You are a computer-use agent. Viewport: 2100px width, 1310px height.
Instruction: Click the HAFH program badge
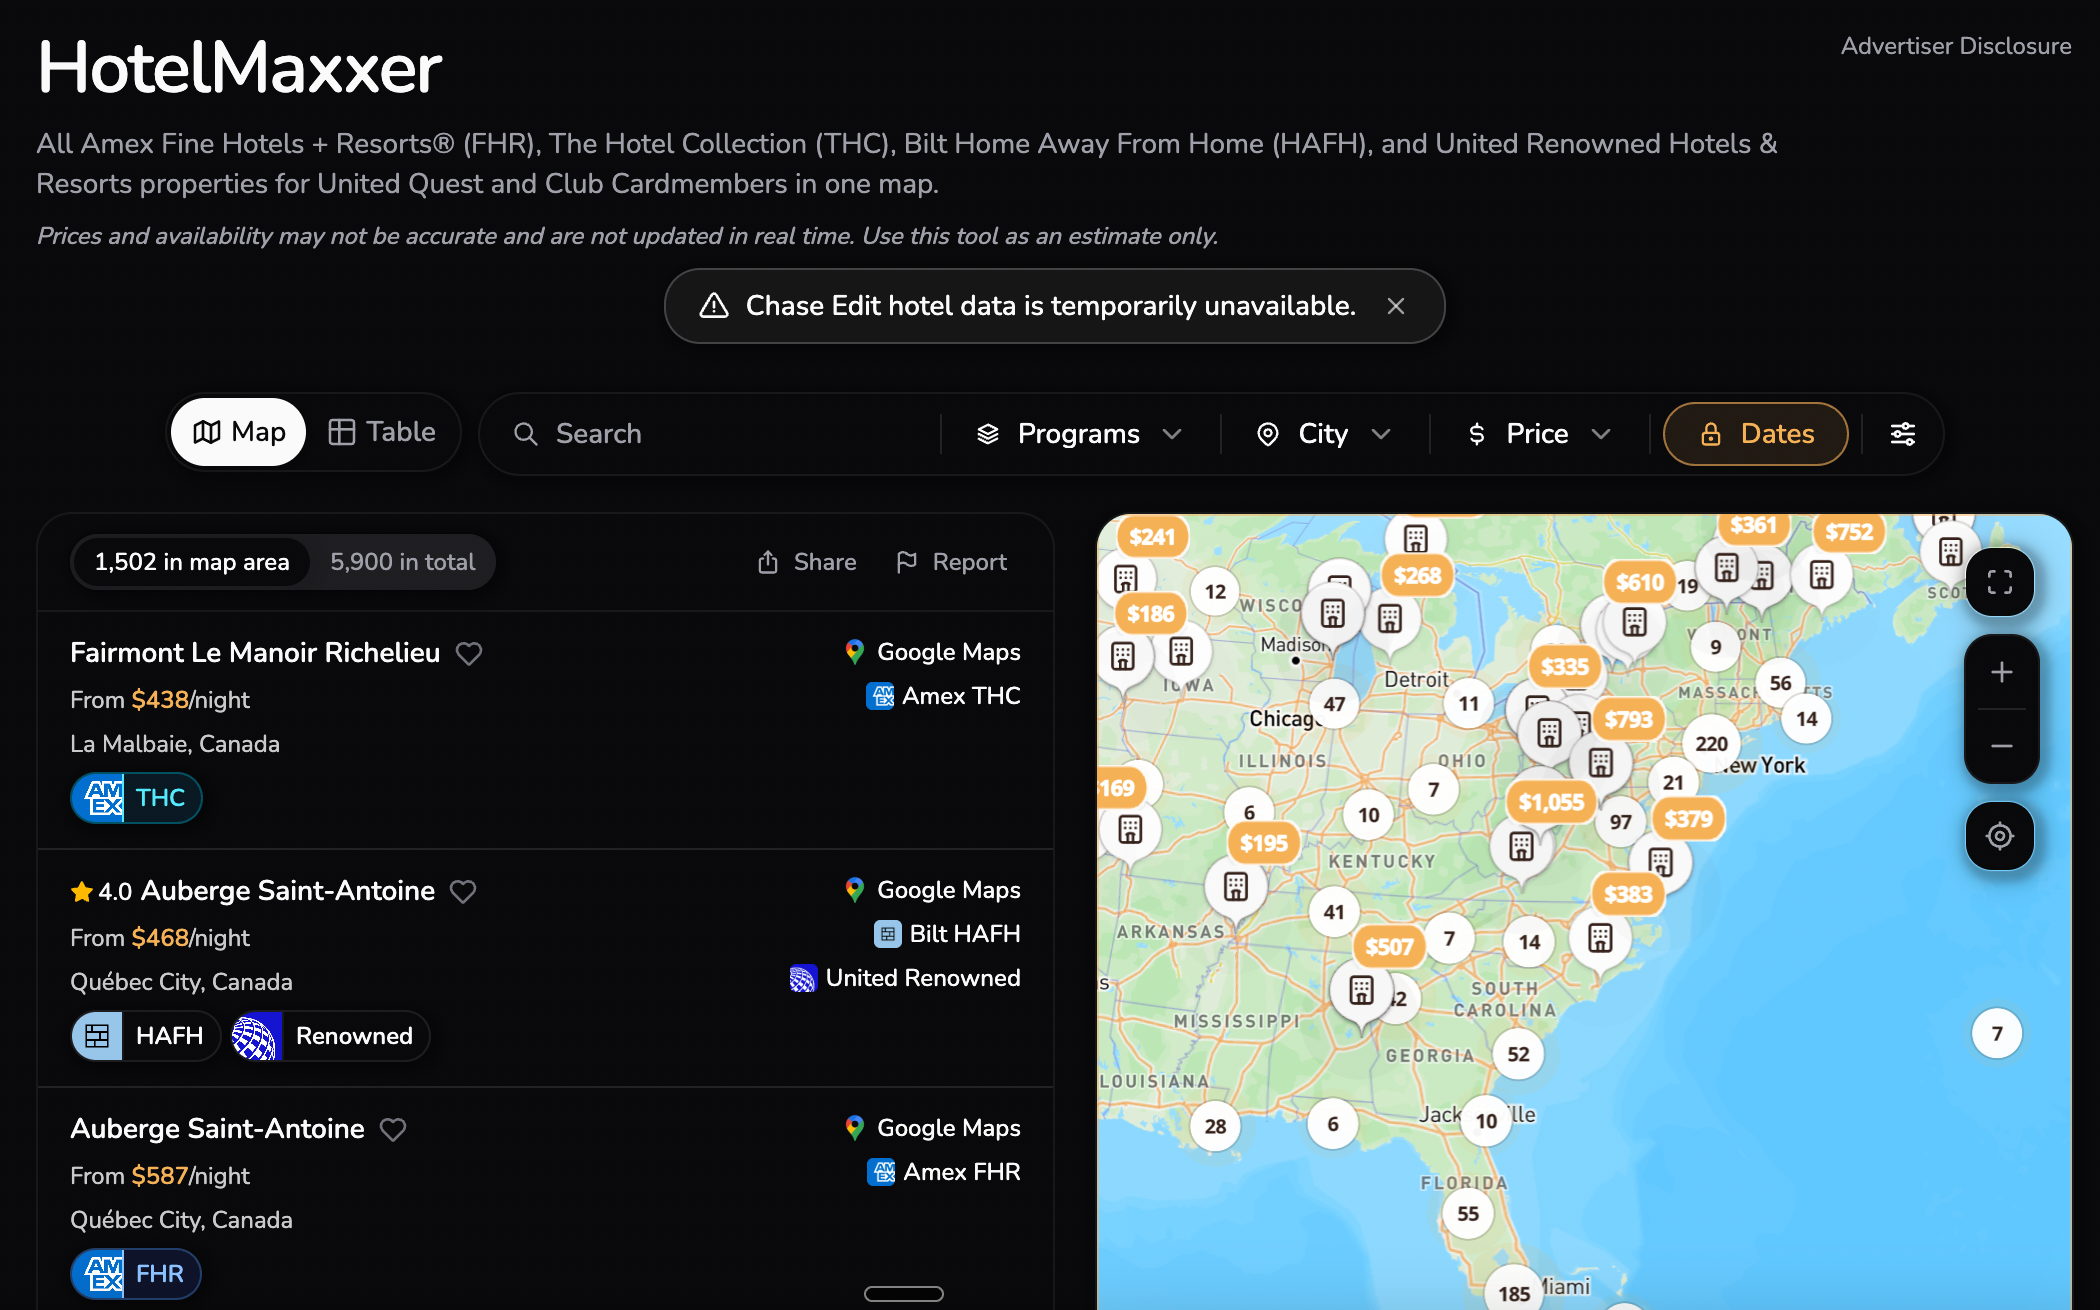[x=145, y=1036]
